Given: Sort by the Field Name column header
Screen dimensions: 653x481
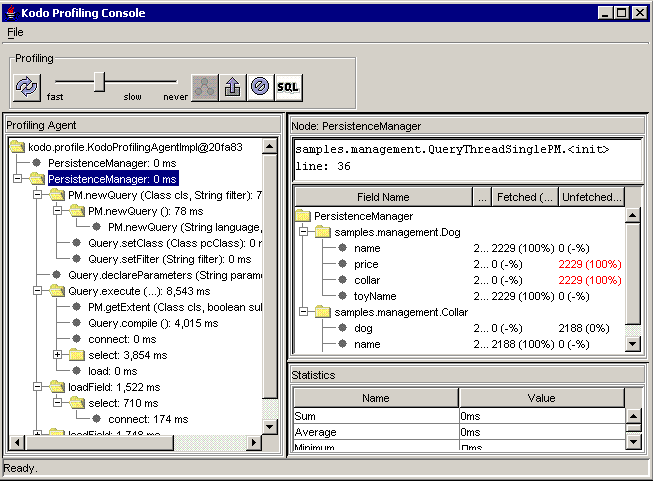Looking at the screenshot, I should pos(382,198).
